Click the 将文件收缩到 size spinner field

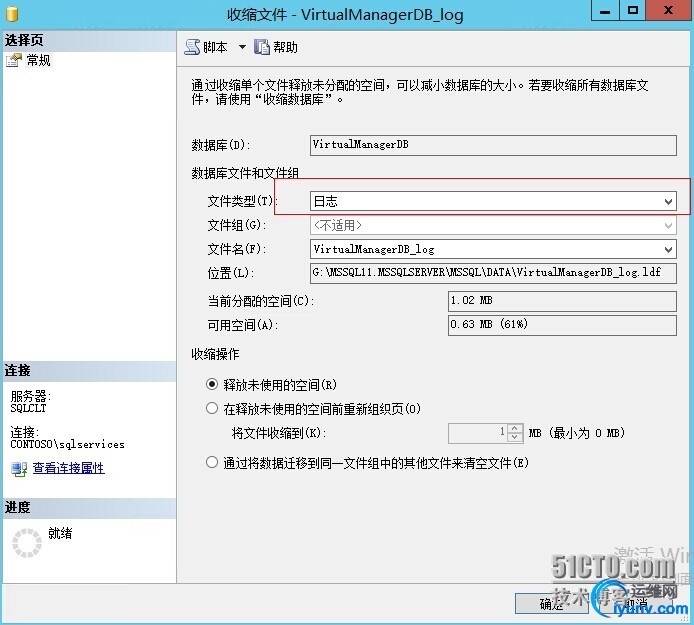point(486,433)
